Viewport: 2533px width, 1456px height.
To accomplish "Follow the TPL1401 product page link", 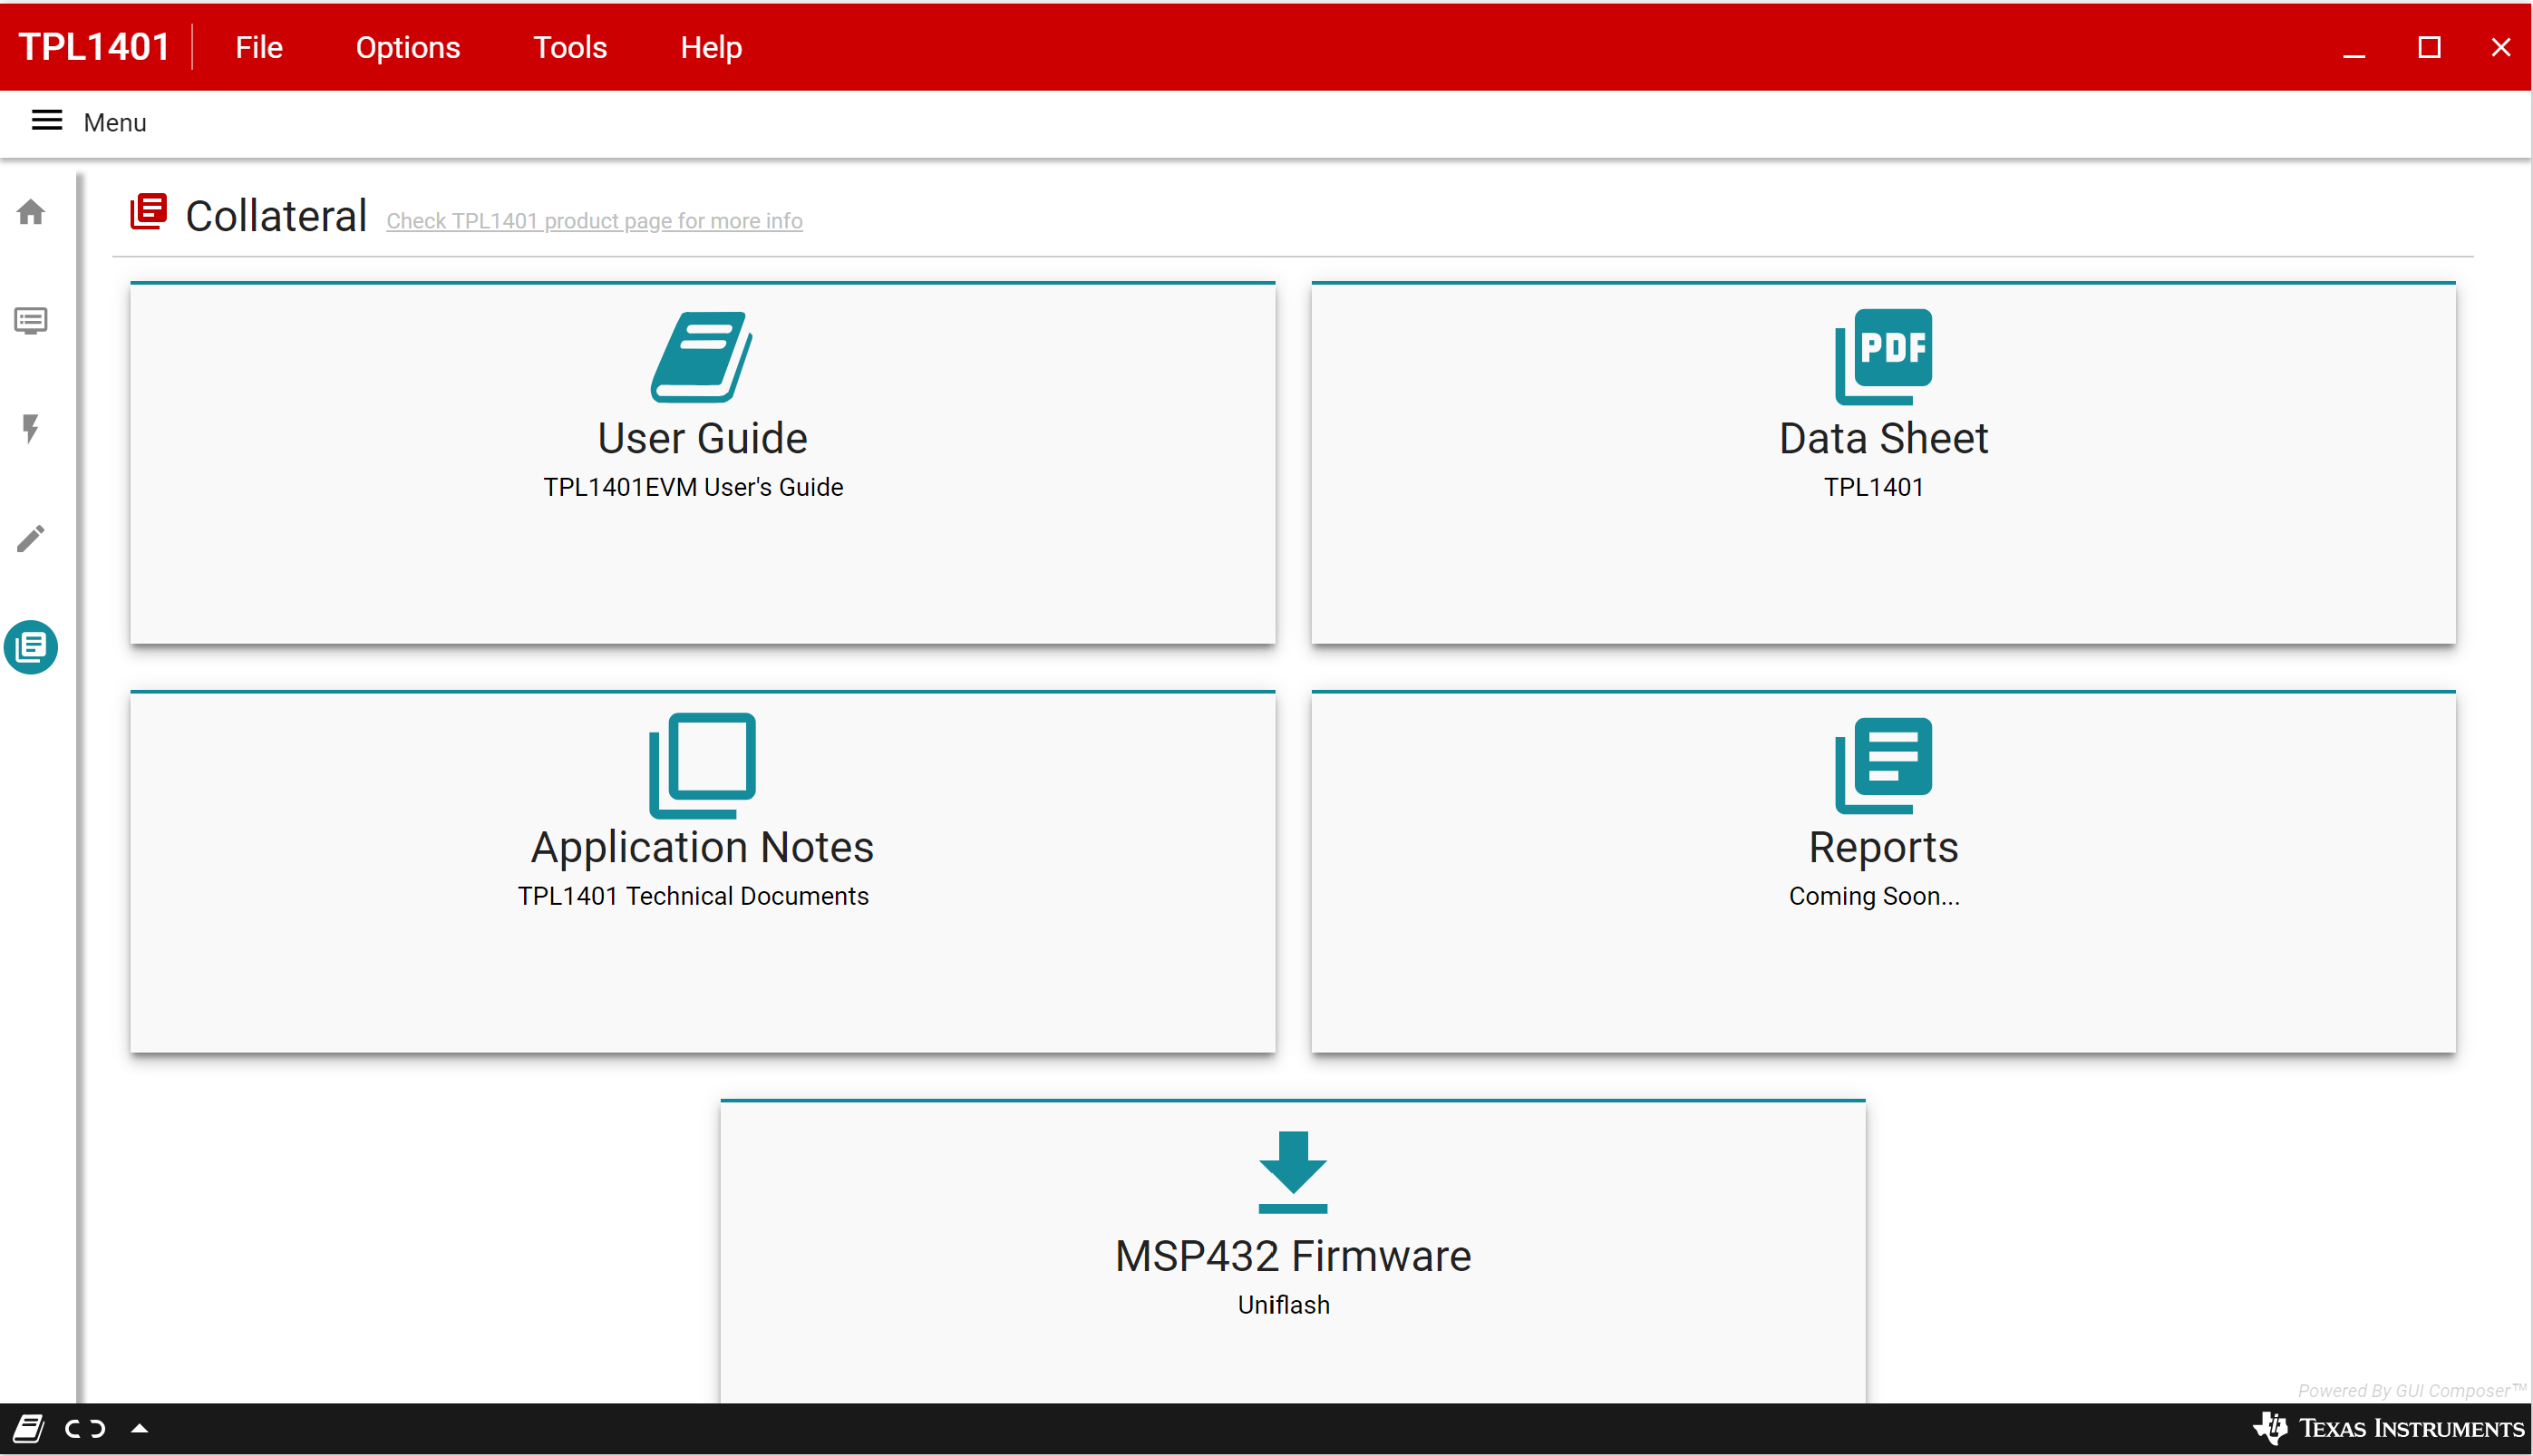I will 594,221.
